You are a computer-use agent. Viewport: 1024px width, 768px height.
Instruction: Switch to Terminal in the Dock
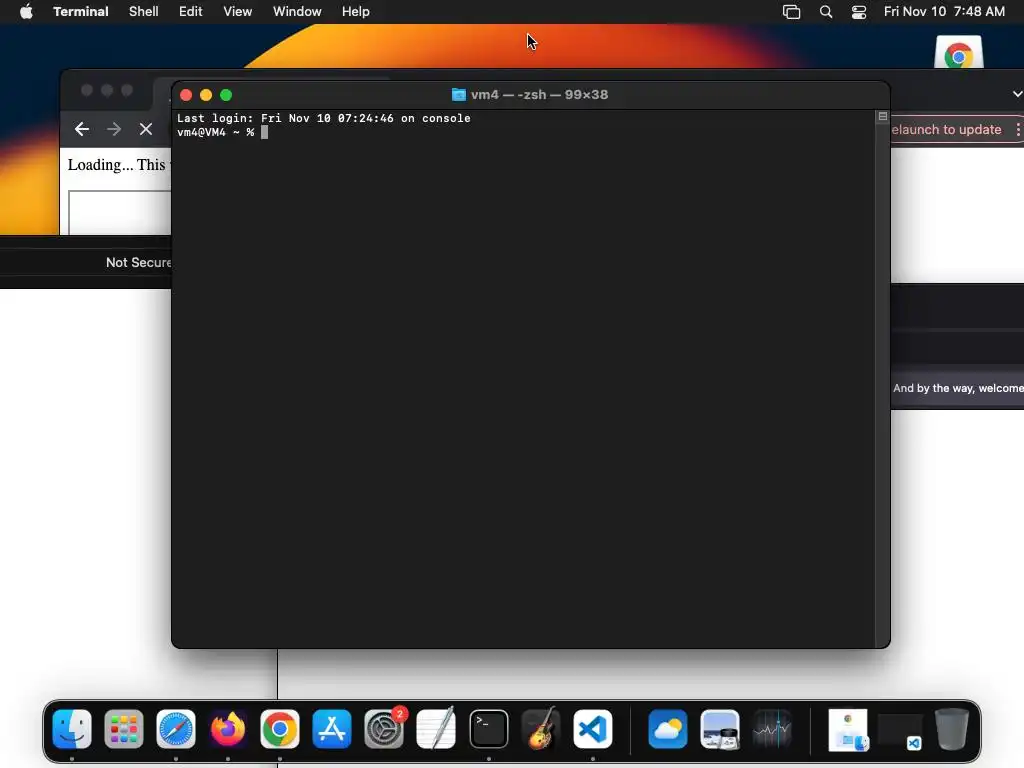point(488,729)
